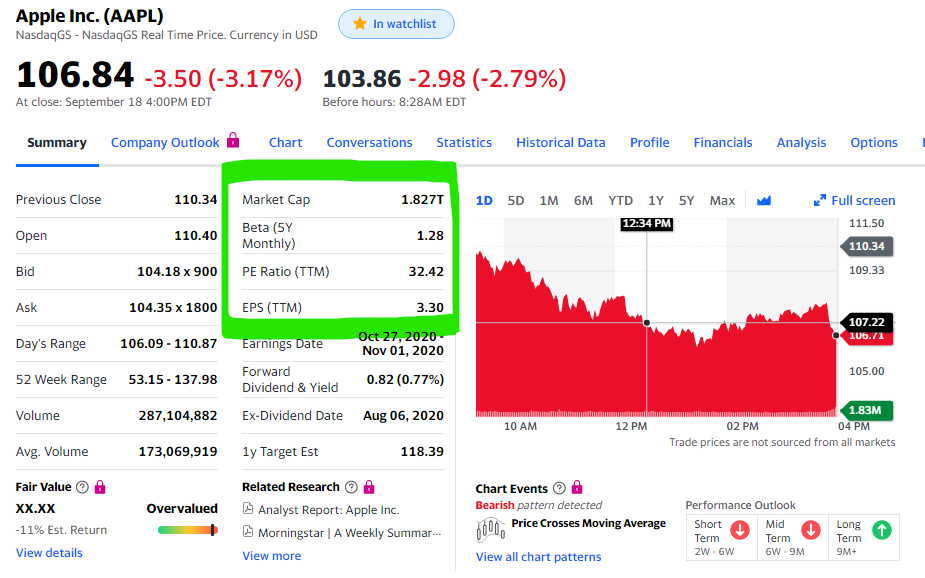Click the star icon in the watchlist button
925x578 pixels.
[x=360, y=24]
